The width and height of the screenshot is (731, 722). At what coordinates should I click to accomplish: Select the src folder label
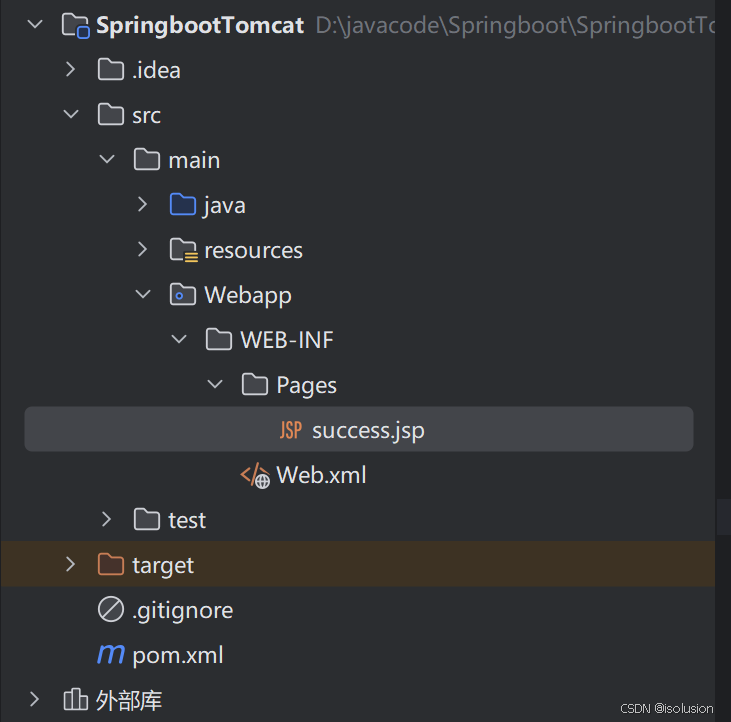146,116
